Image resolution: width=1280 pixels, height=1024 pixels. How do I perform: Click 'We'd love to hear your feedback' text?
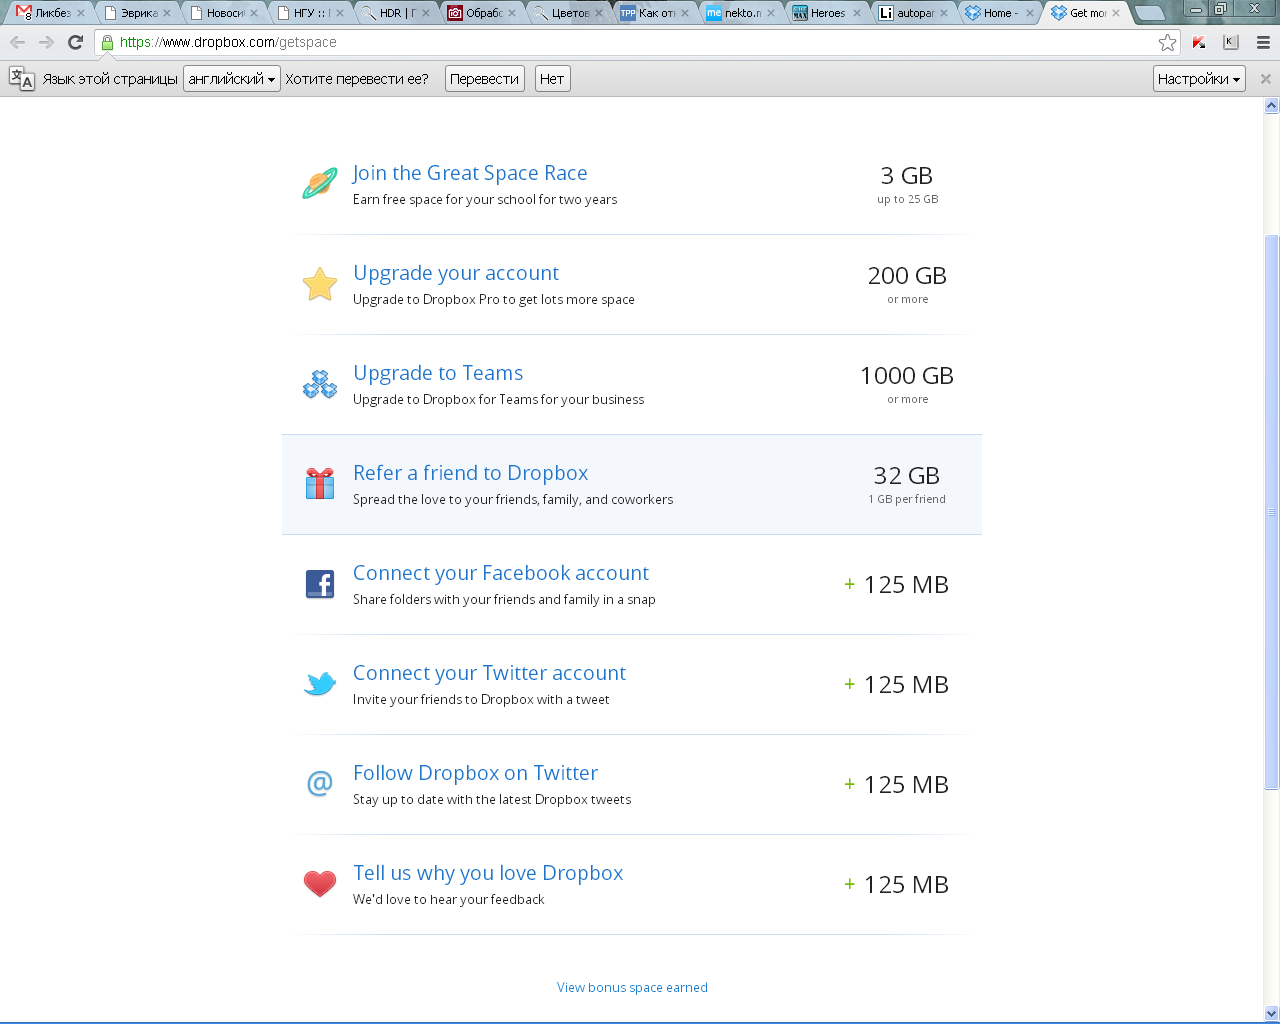coord(449,899)
